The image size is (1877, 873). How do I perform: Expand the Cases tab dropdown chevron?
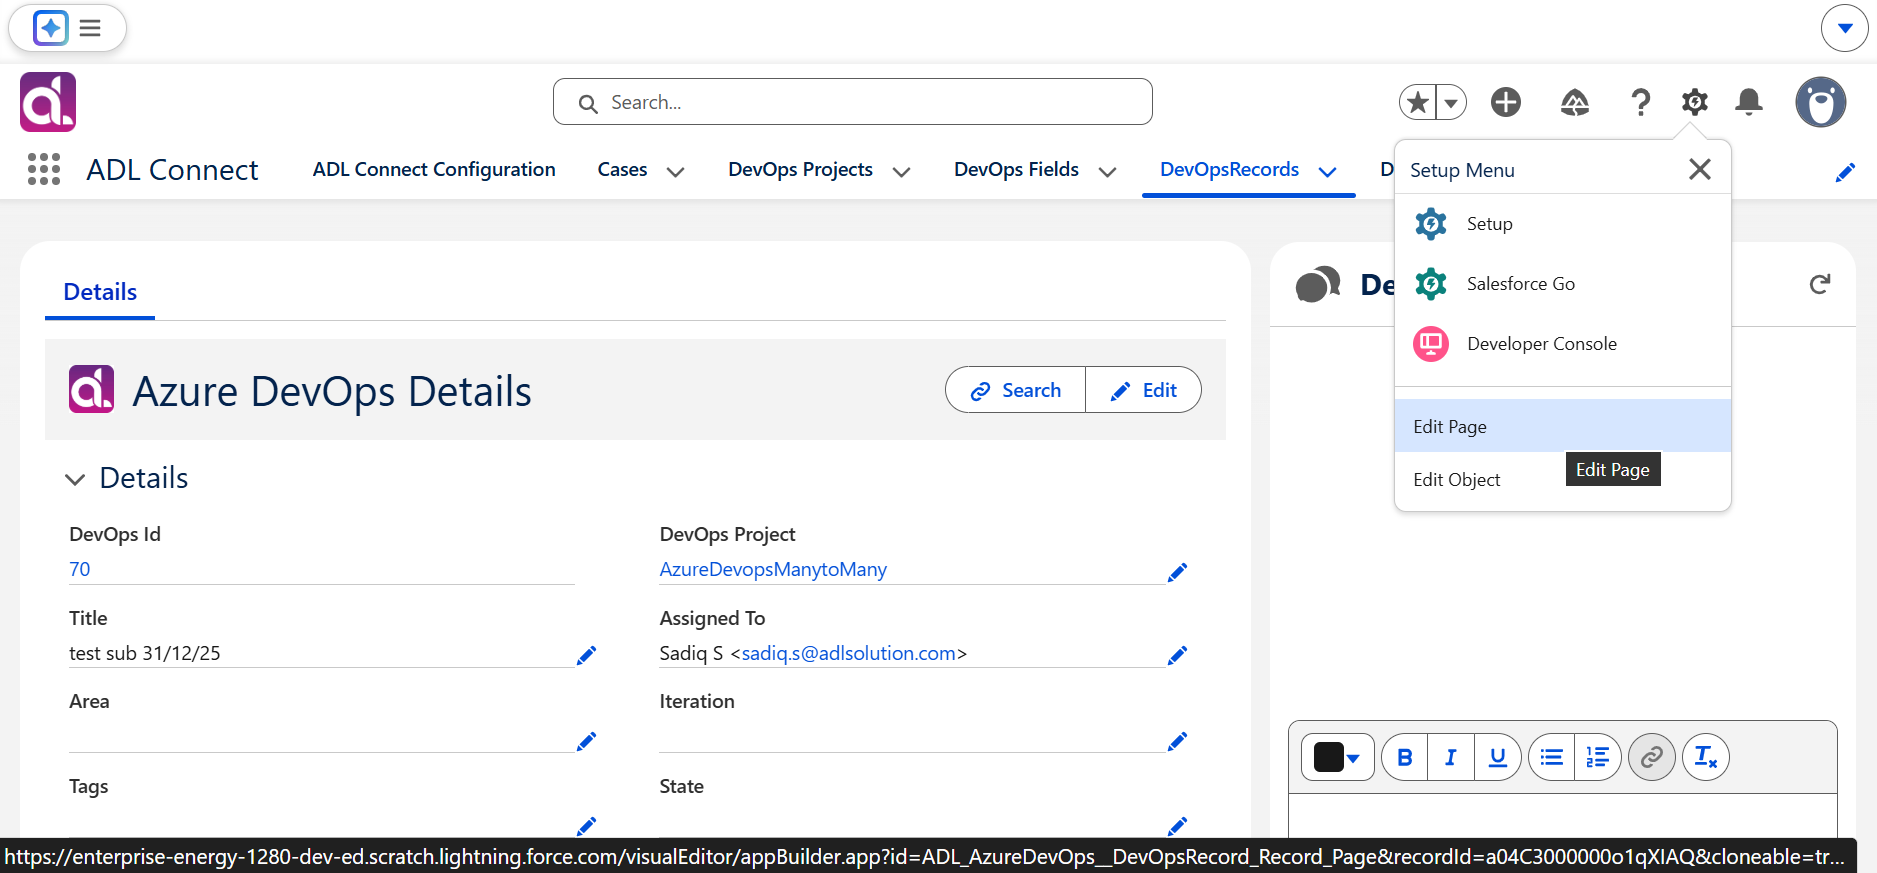click(676, 172)
